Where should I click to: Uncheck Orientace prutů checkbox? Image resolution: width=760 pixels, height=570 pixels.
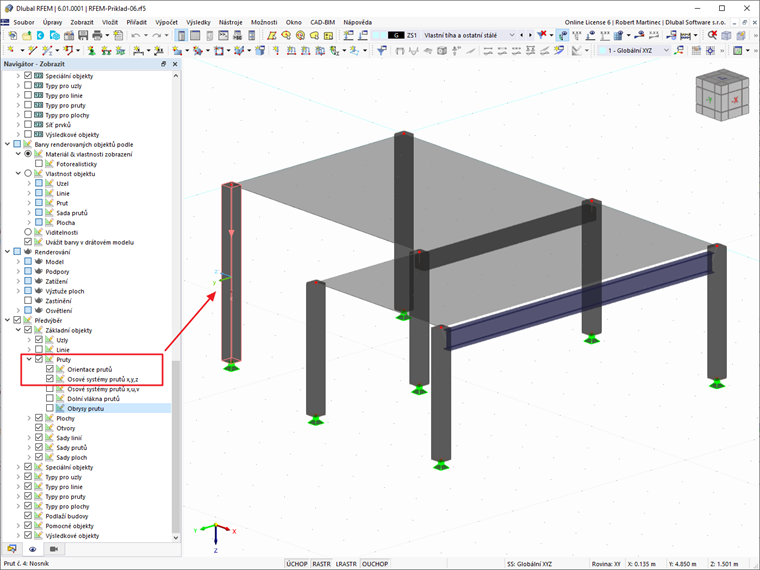50,369
